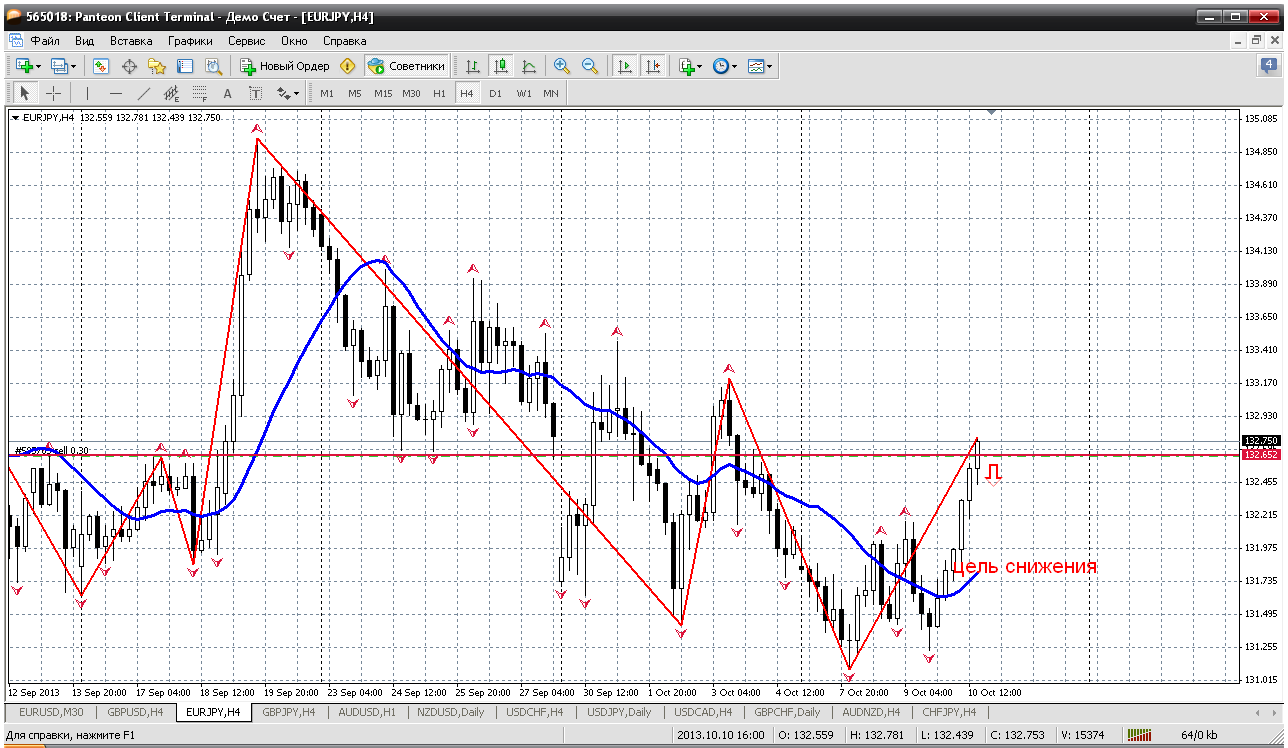Click the arrows objects icon
The height and width of the screenshot is (748, 1288).
(x=283, y=93)
